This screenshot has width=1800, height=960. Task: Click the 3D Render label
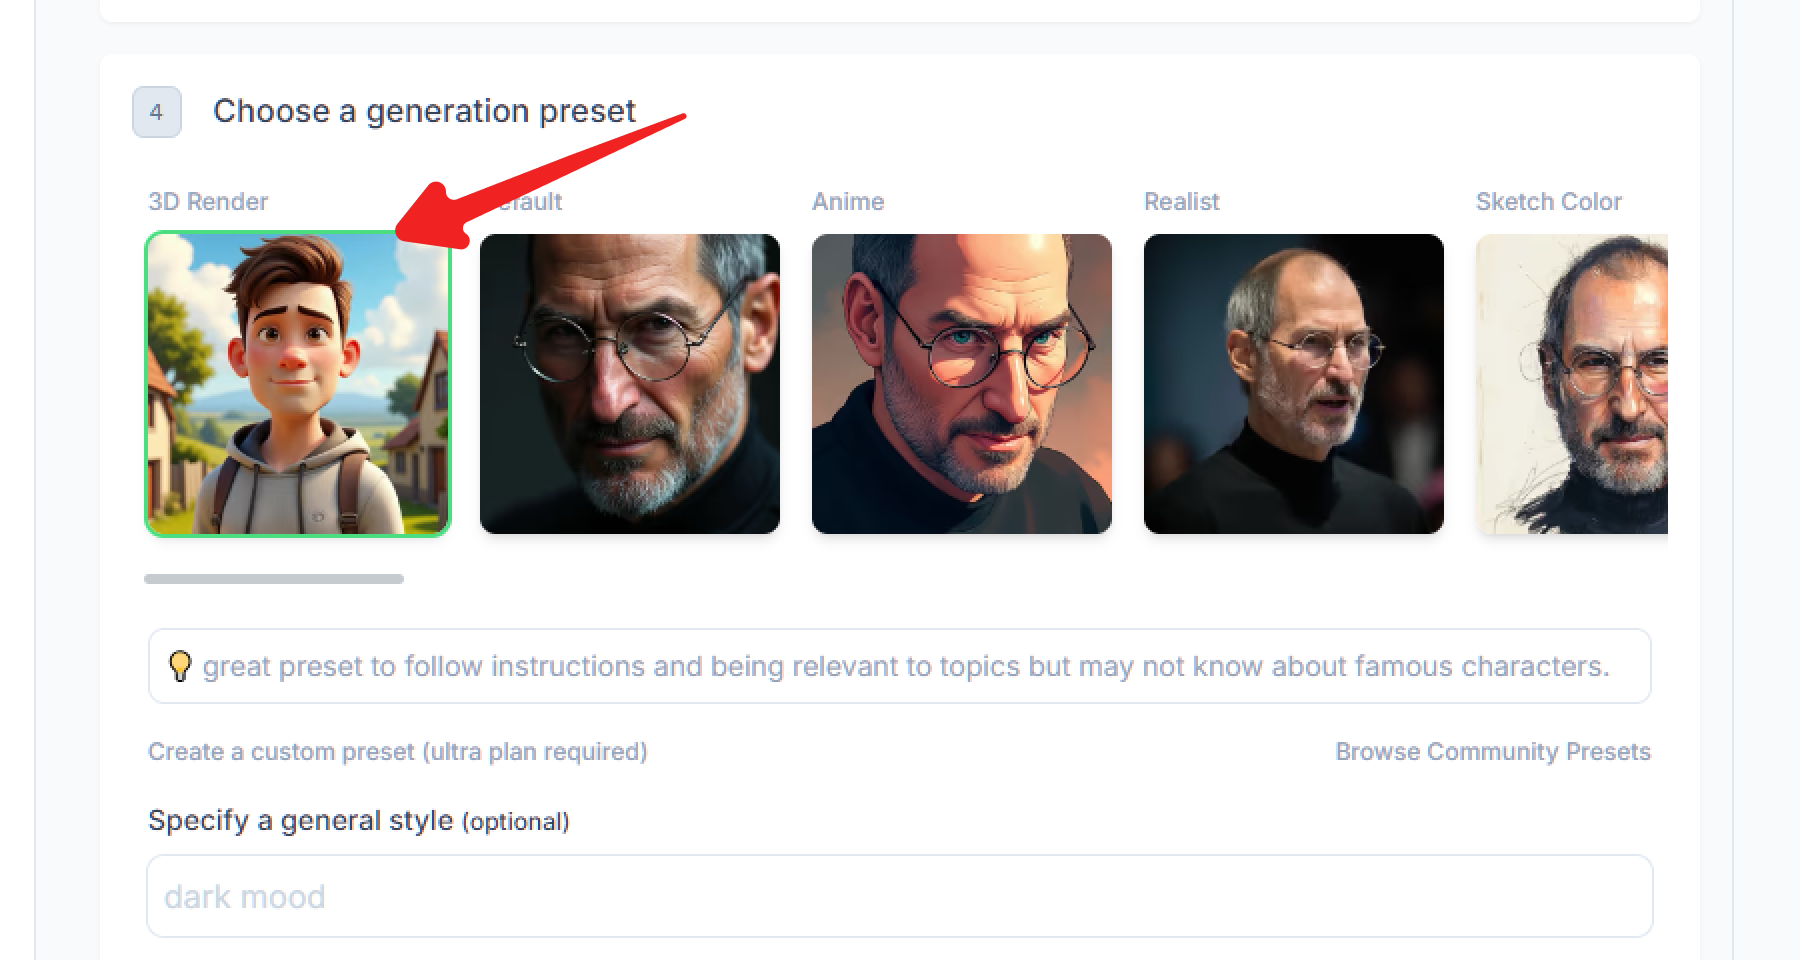click(x=207, y=201)
